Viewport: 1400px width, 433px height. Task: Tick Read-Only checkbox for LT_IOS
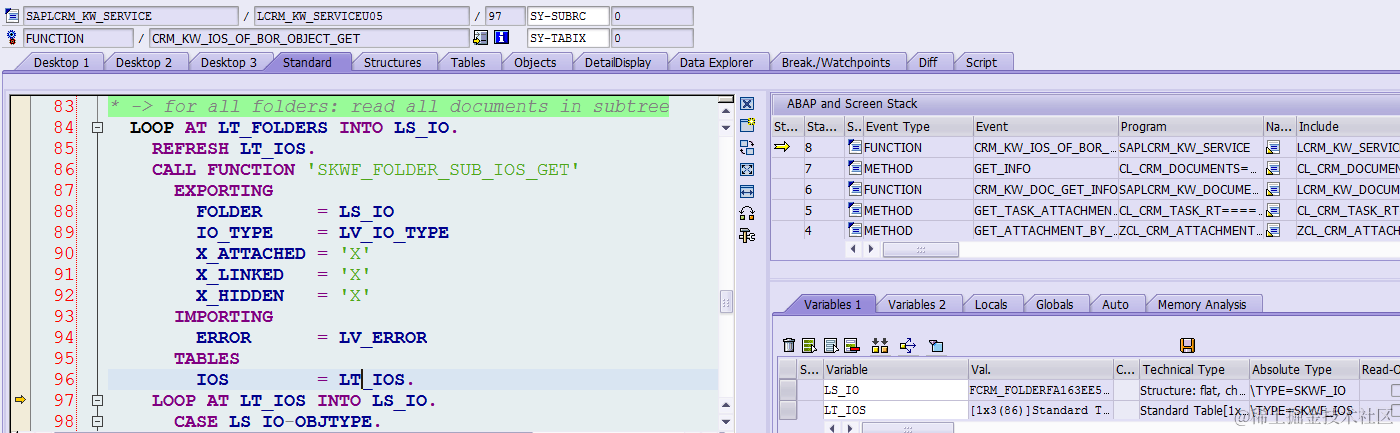click(1394, 410)
